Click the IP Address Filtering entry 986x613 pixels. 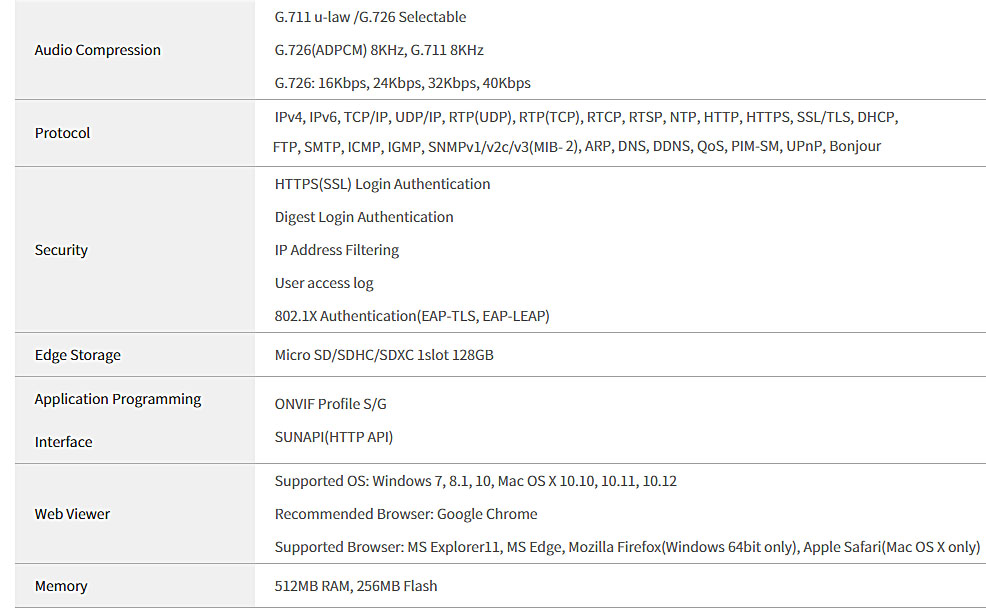(x=336, y=250)
